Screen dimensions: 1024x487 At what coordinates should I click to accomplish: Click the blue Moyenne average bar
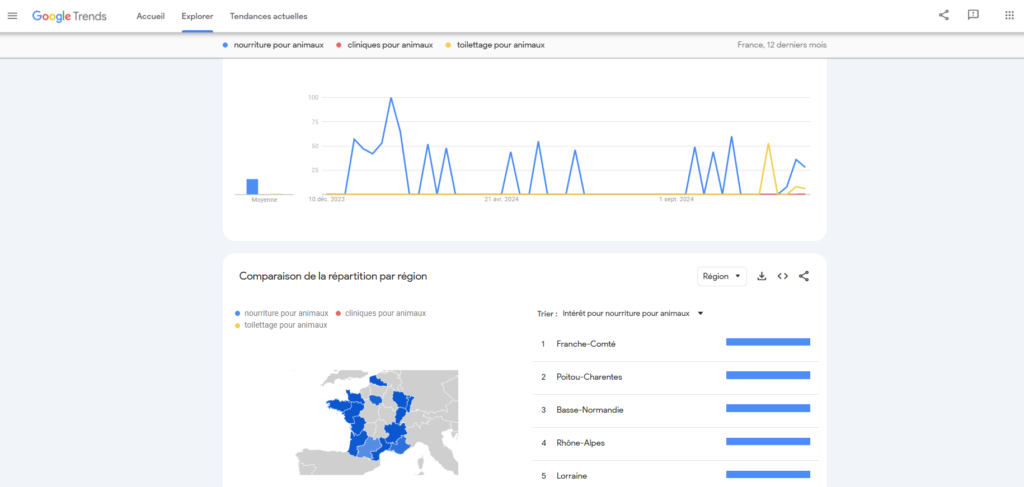pyautogui.click(x=252, y=186)
